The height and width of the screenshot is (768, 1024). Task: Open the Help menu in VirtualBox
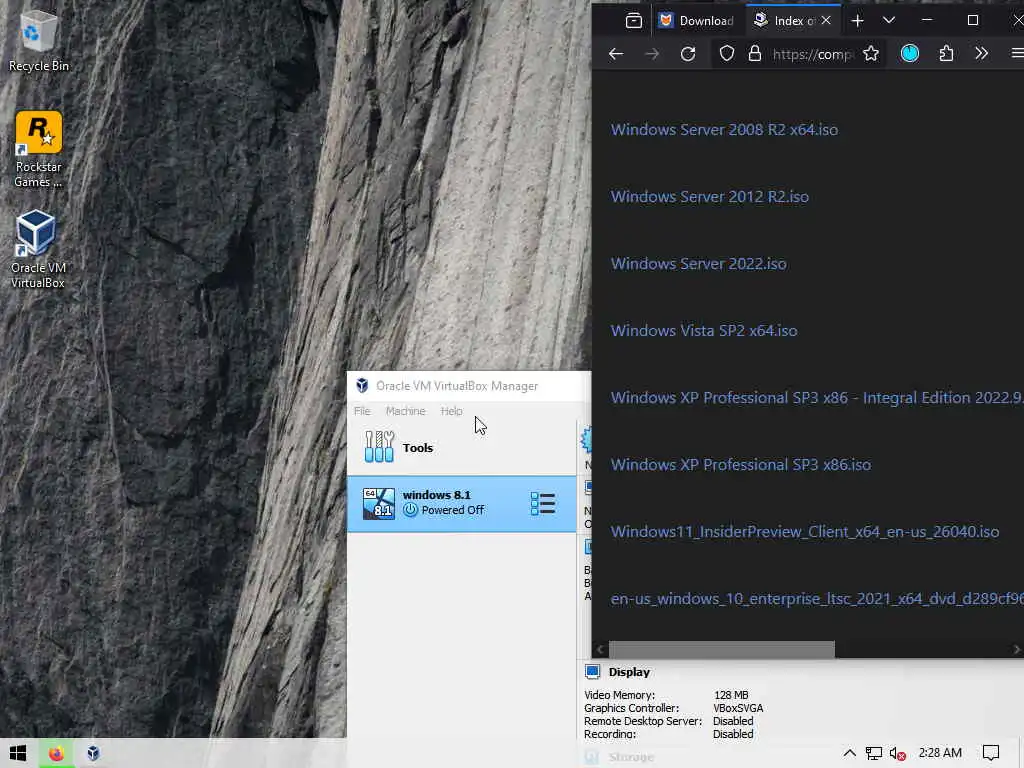pyautogui.click(x=451, y=411)
